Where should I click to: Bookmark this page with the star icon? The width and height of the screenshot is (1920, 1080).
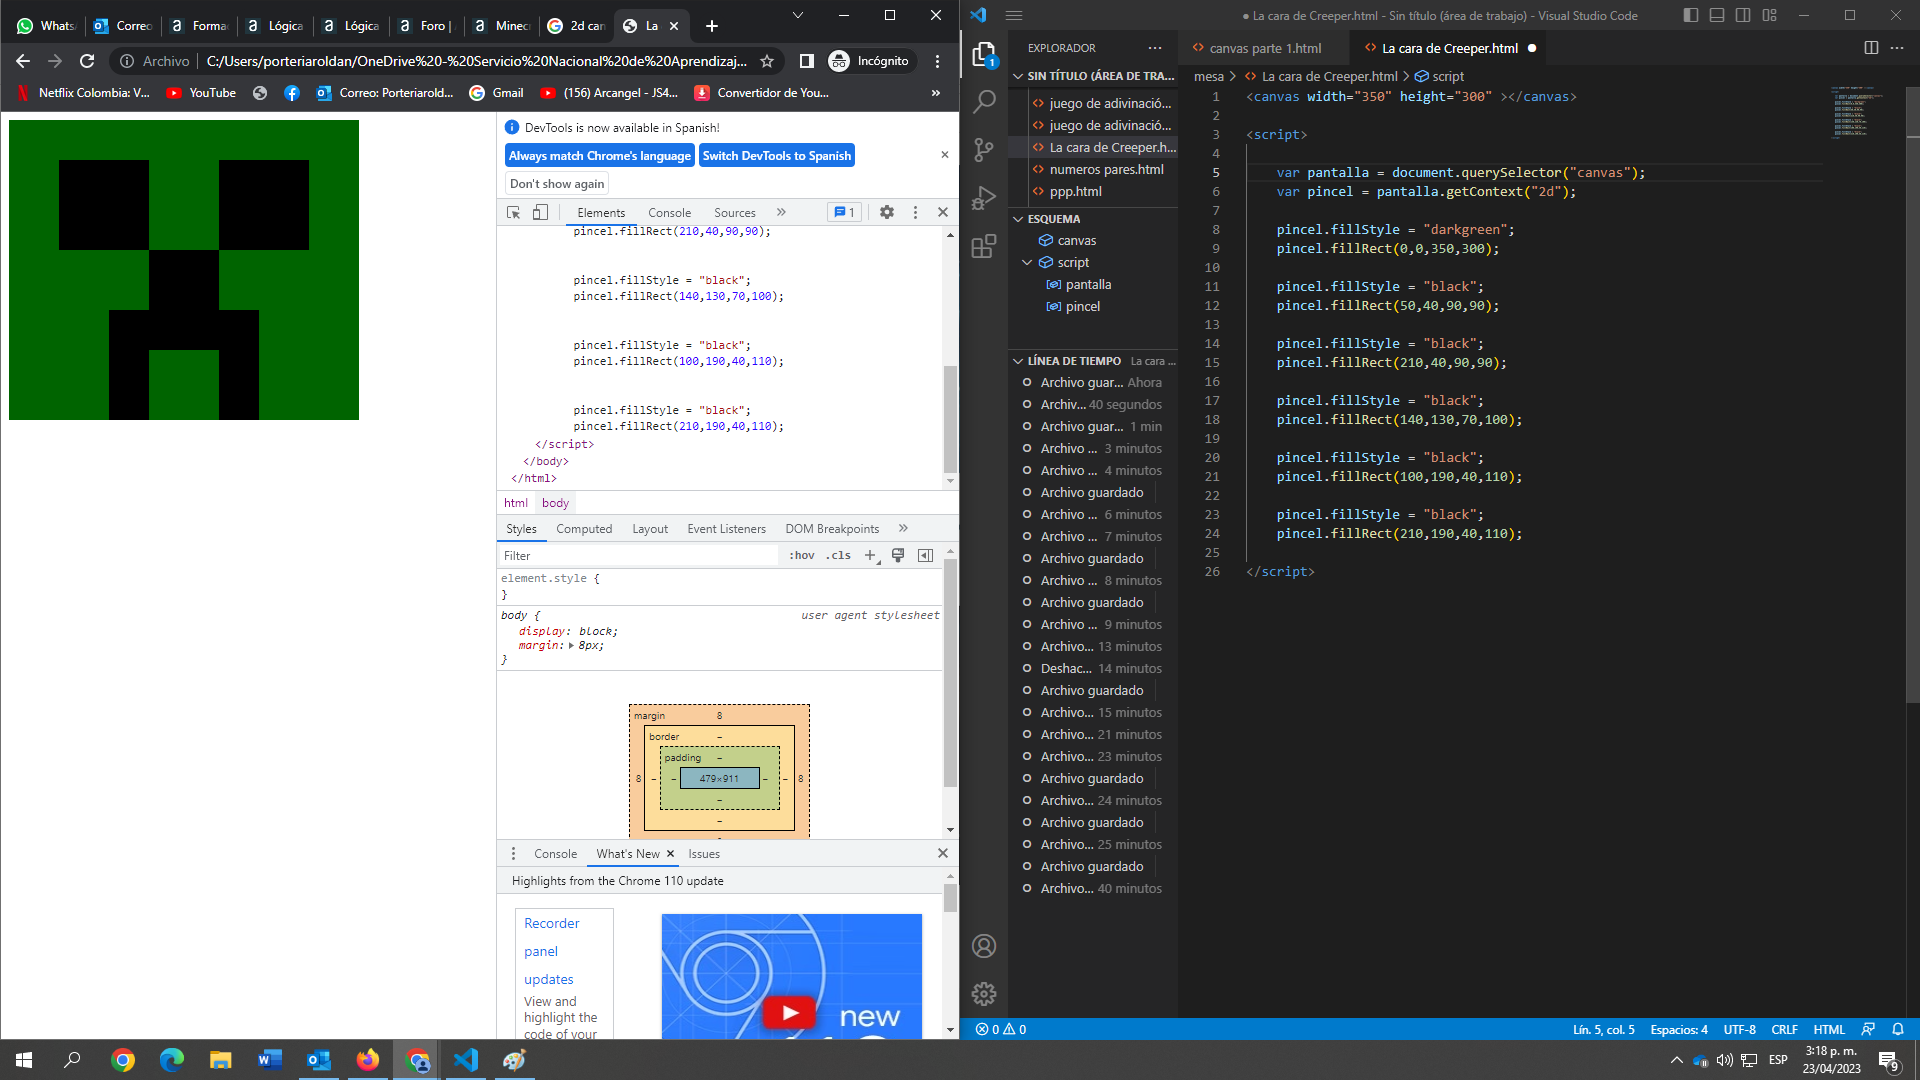click(767, 61)
